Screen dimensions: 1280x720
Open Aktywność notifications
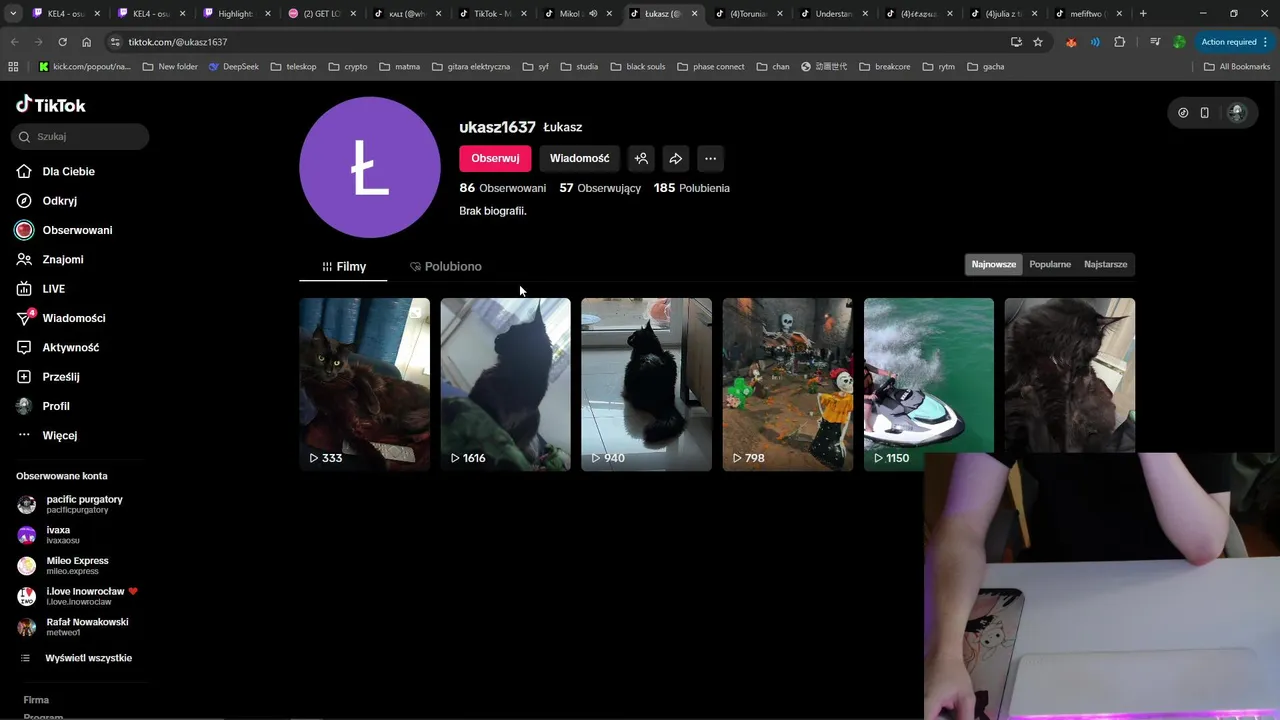tap(70, 347)
